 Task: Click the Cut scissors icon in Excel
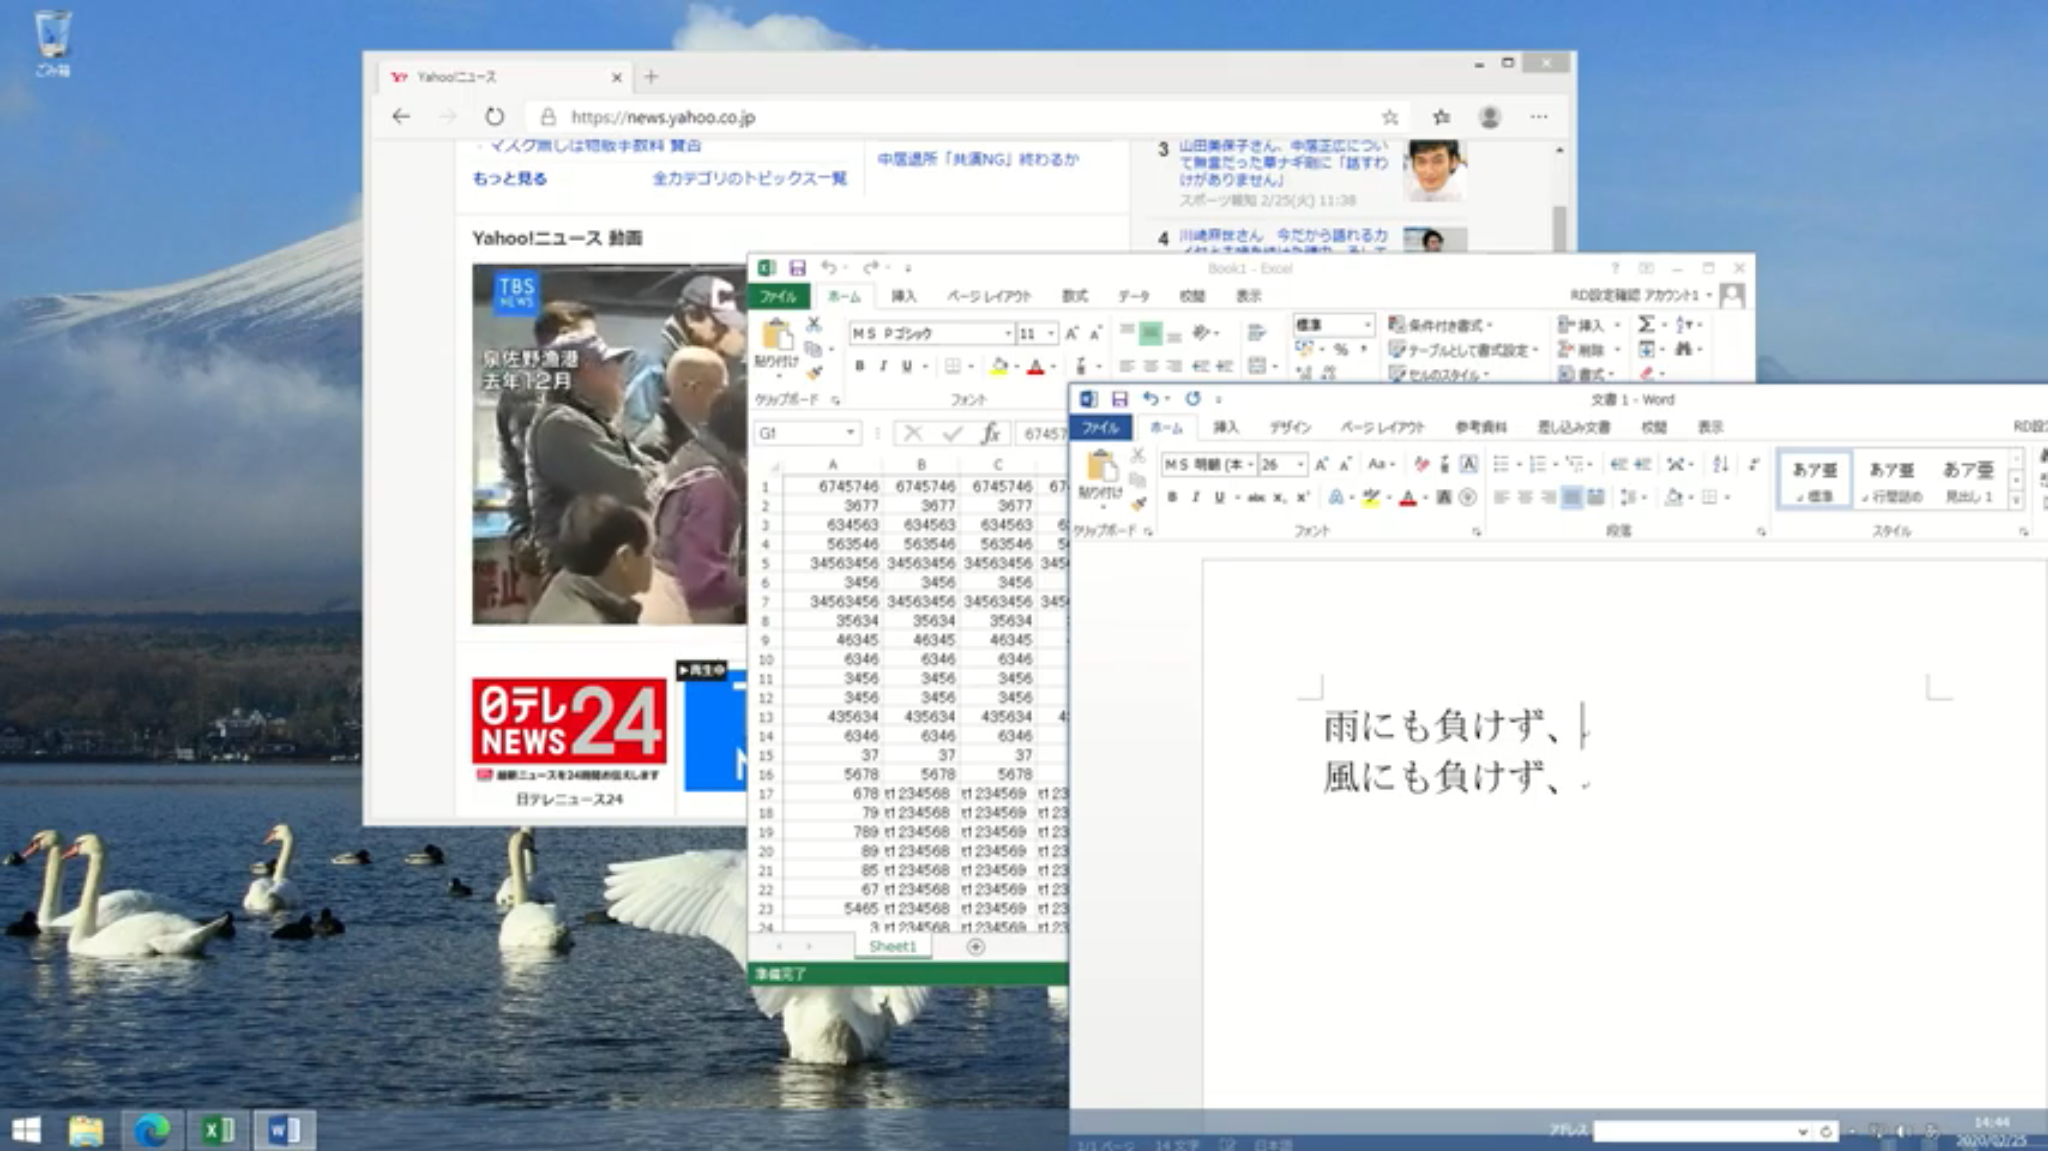pos(814,324)
